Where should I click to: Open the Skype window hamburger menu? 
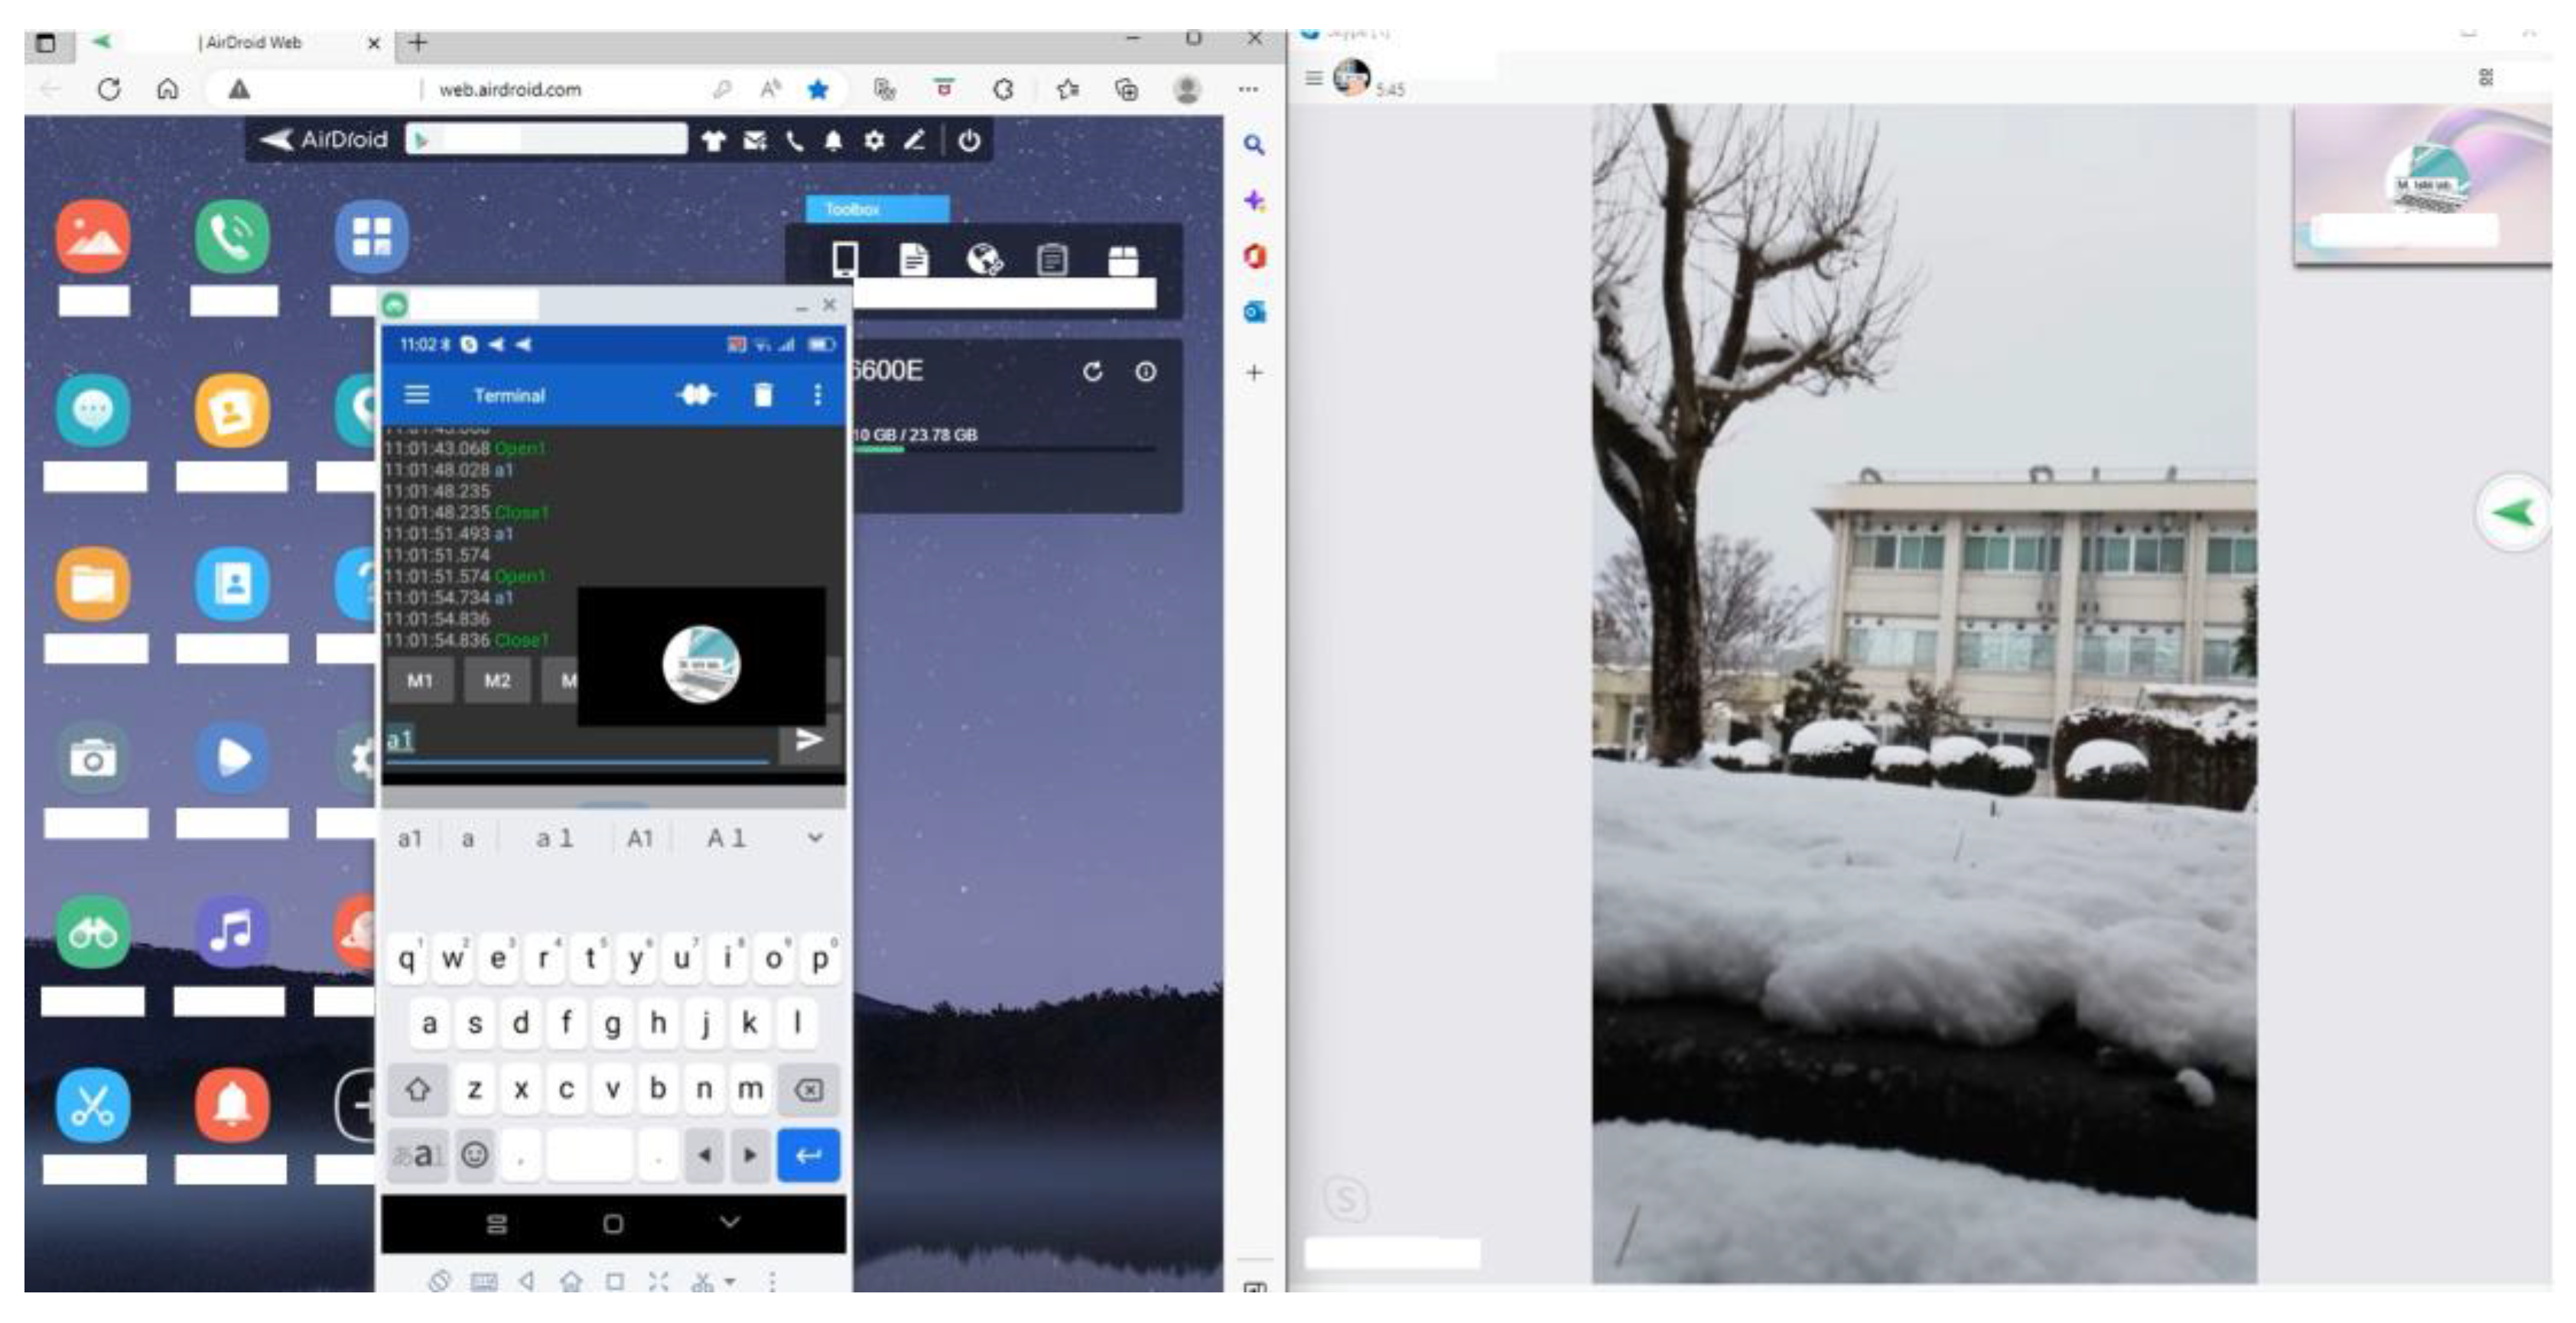(x=1314, y=77)
